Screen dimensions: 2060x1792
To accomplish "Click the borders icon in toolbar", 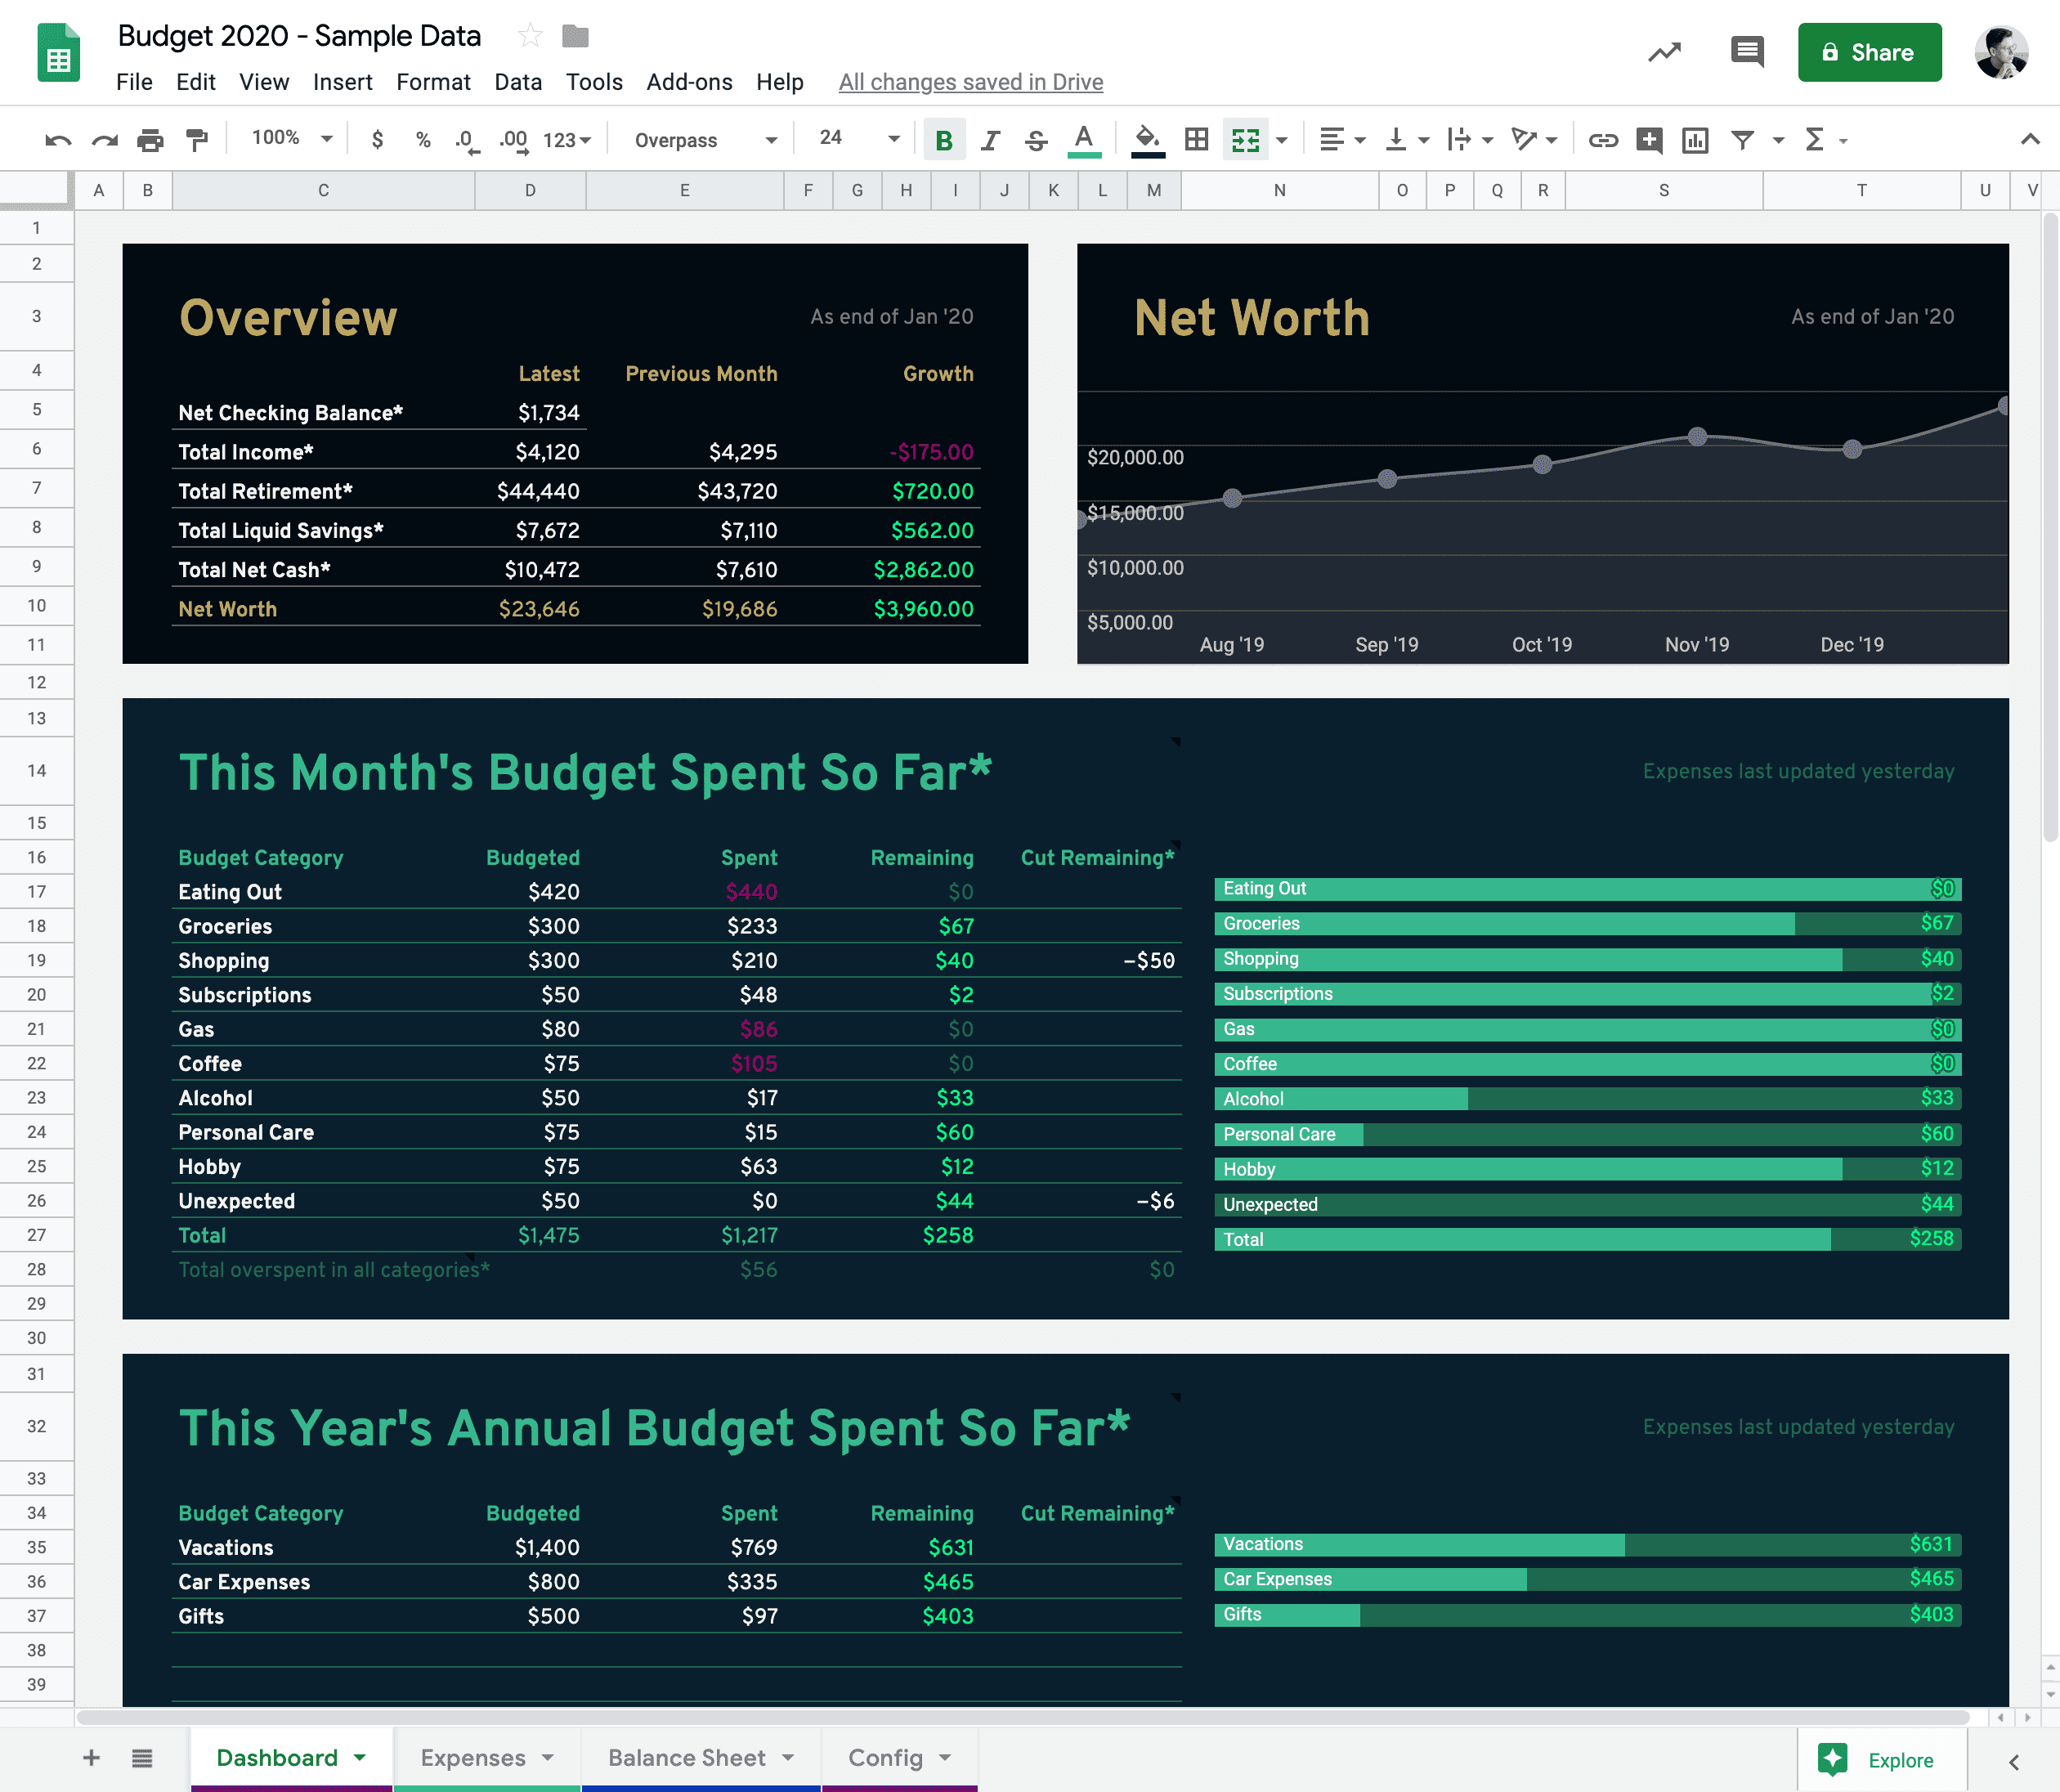I will click(1193, 138).
